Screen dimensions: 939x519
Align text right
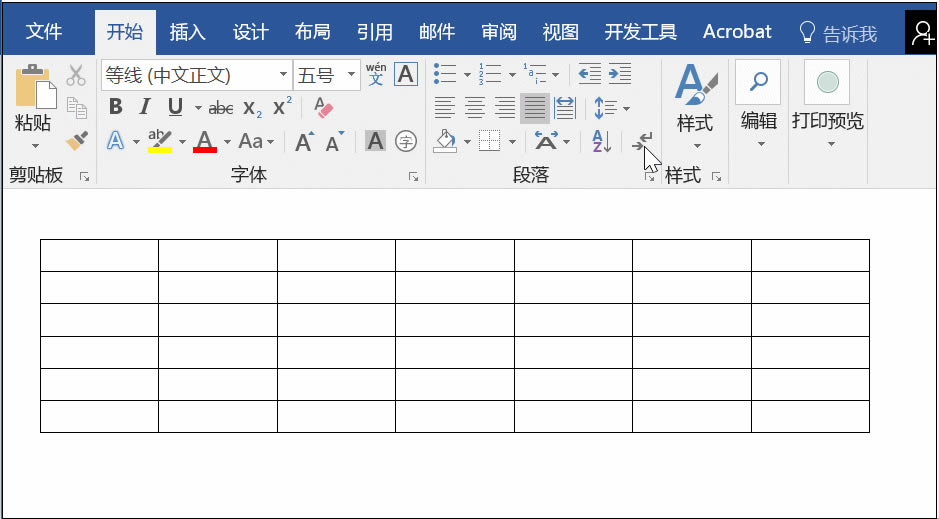tap(505, 108)
